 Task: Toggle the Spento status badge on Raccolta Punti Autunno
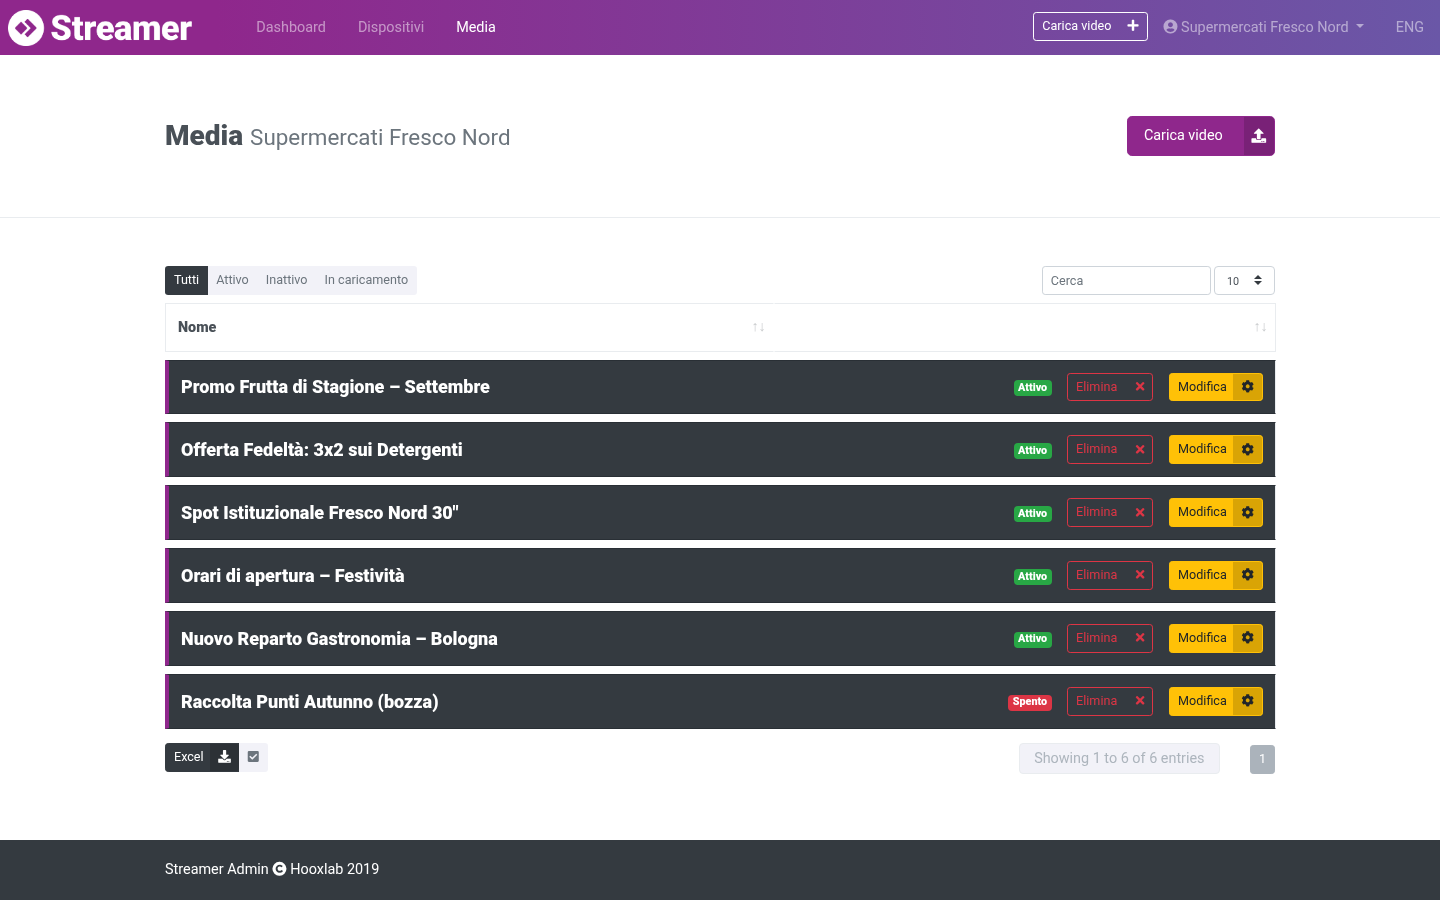click(x=1030, y=702)
